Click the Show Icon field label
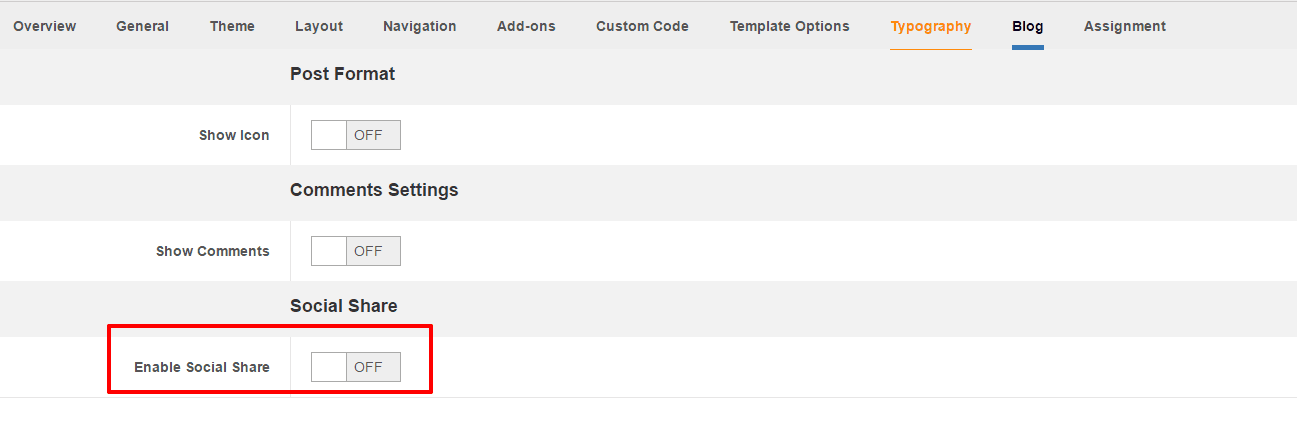Viewport: 1297px width, 425px height. pyautogui.click(x=234, y=135)
